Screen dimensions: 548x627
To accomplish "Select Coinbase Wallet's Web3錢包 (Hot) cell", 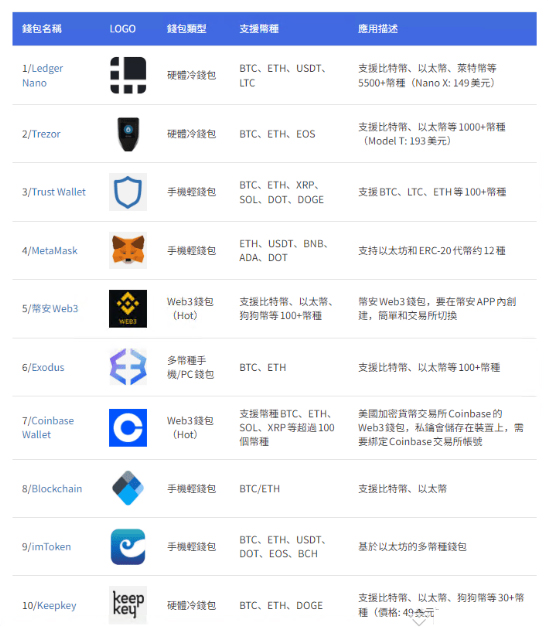I will click(x=190, y=427).
